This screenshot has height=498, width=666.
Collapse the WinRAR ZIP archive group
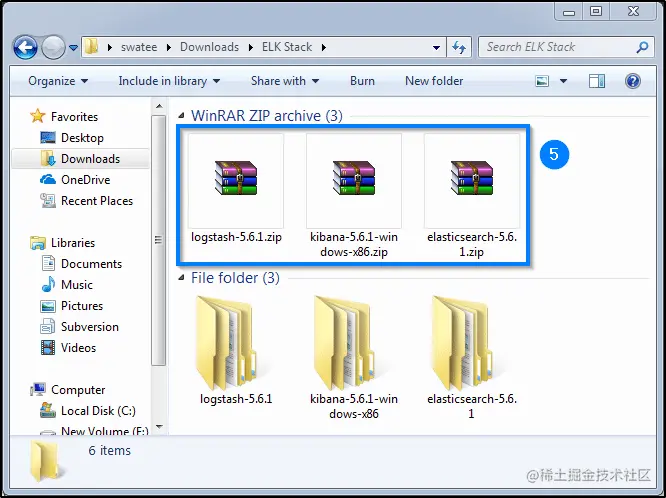click(181, 115)
